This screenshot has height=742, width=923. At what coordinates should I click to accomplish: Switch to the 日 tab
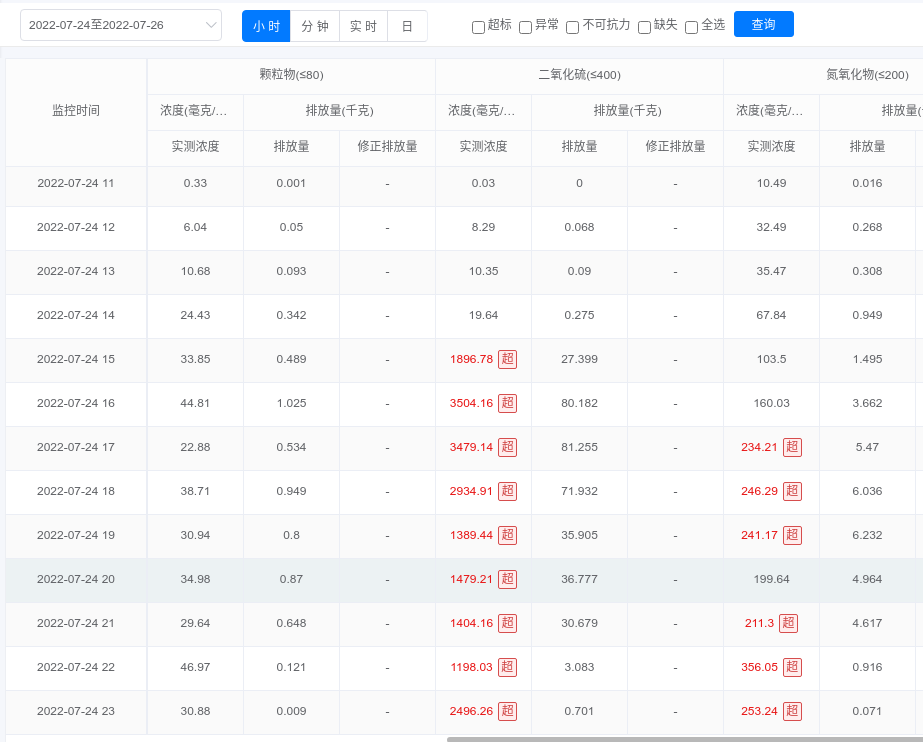pos(407,26)
